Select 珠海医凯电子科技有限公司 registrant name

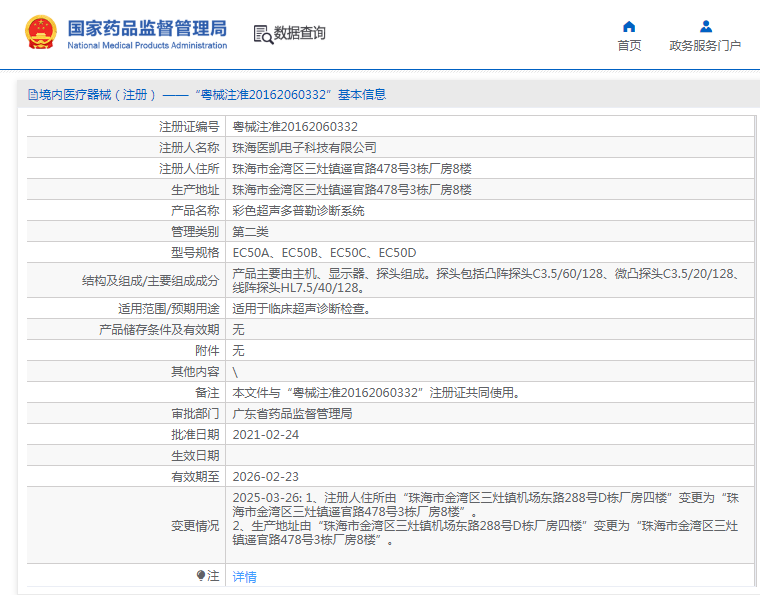304,148
